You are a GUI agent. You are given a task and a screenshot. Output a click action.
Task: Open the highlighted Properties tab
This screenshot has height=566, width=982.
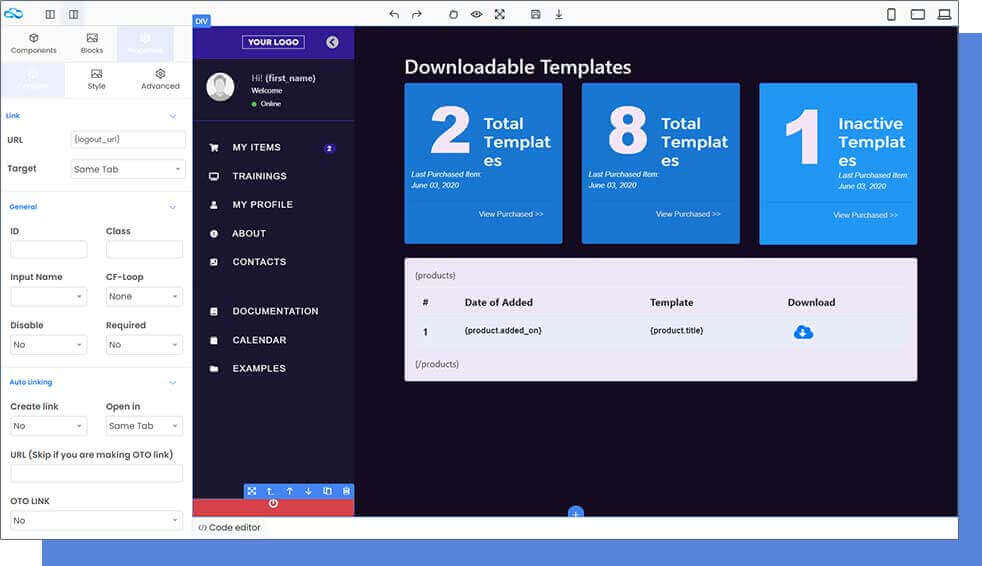click(x=145, y=43)
